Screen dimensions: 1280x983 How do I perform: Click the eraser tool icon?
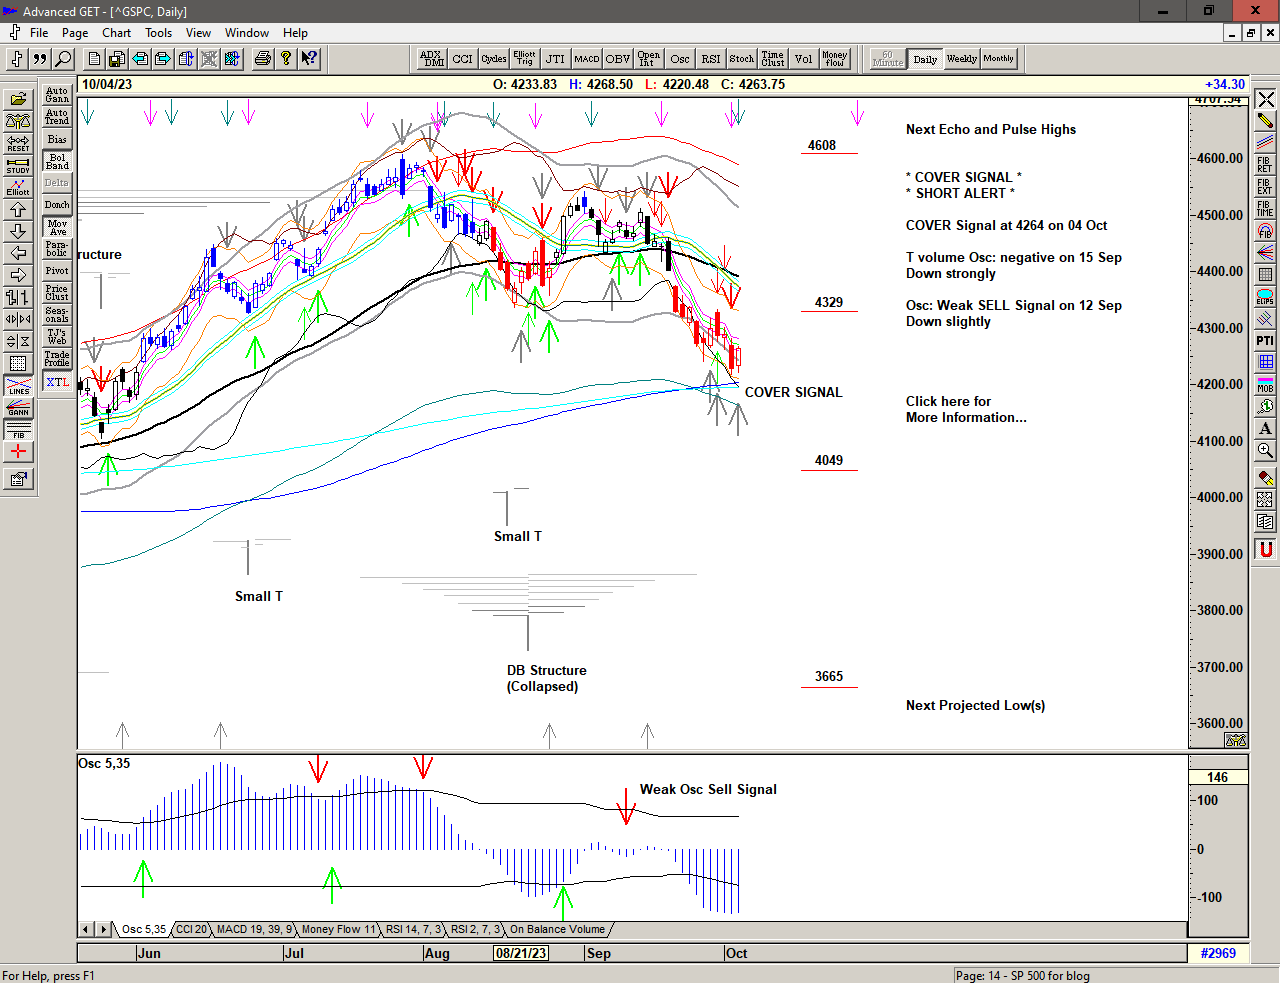tap(1265, 478)
